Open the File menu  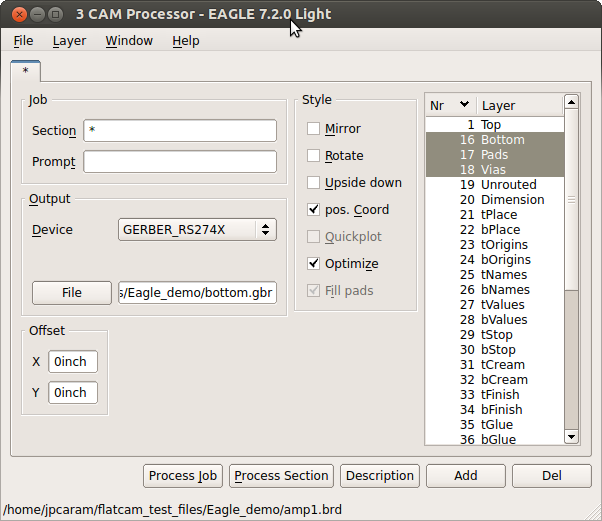pyautogui.click(x=23, y=41)
